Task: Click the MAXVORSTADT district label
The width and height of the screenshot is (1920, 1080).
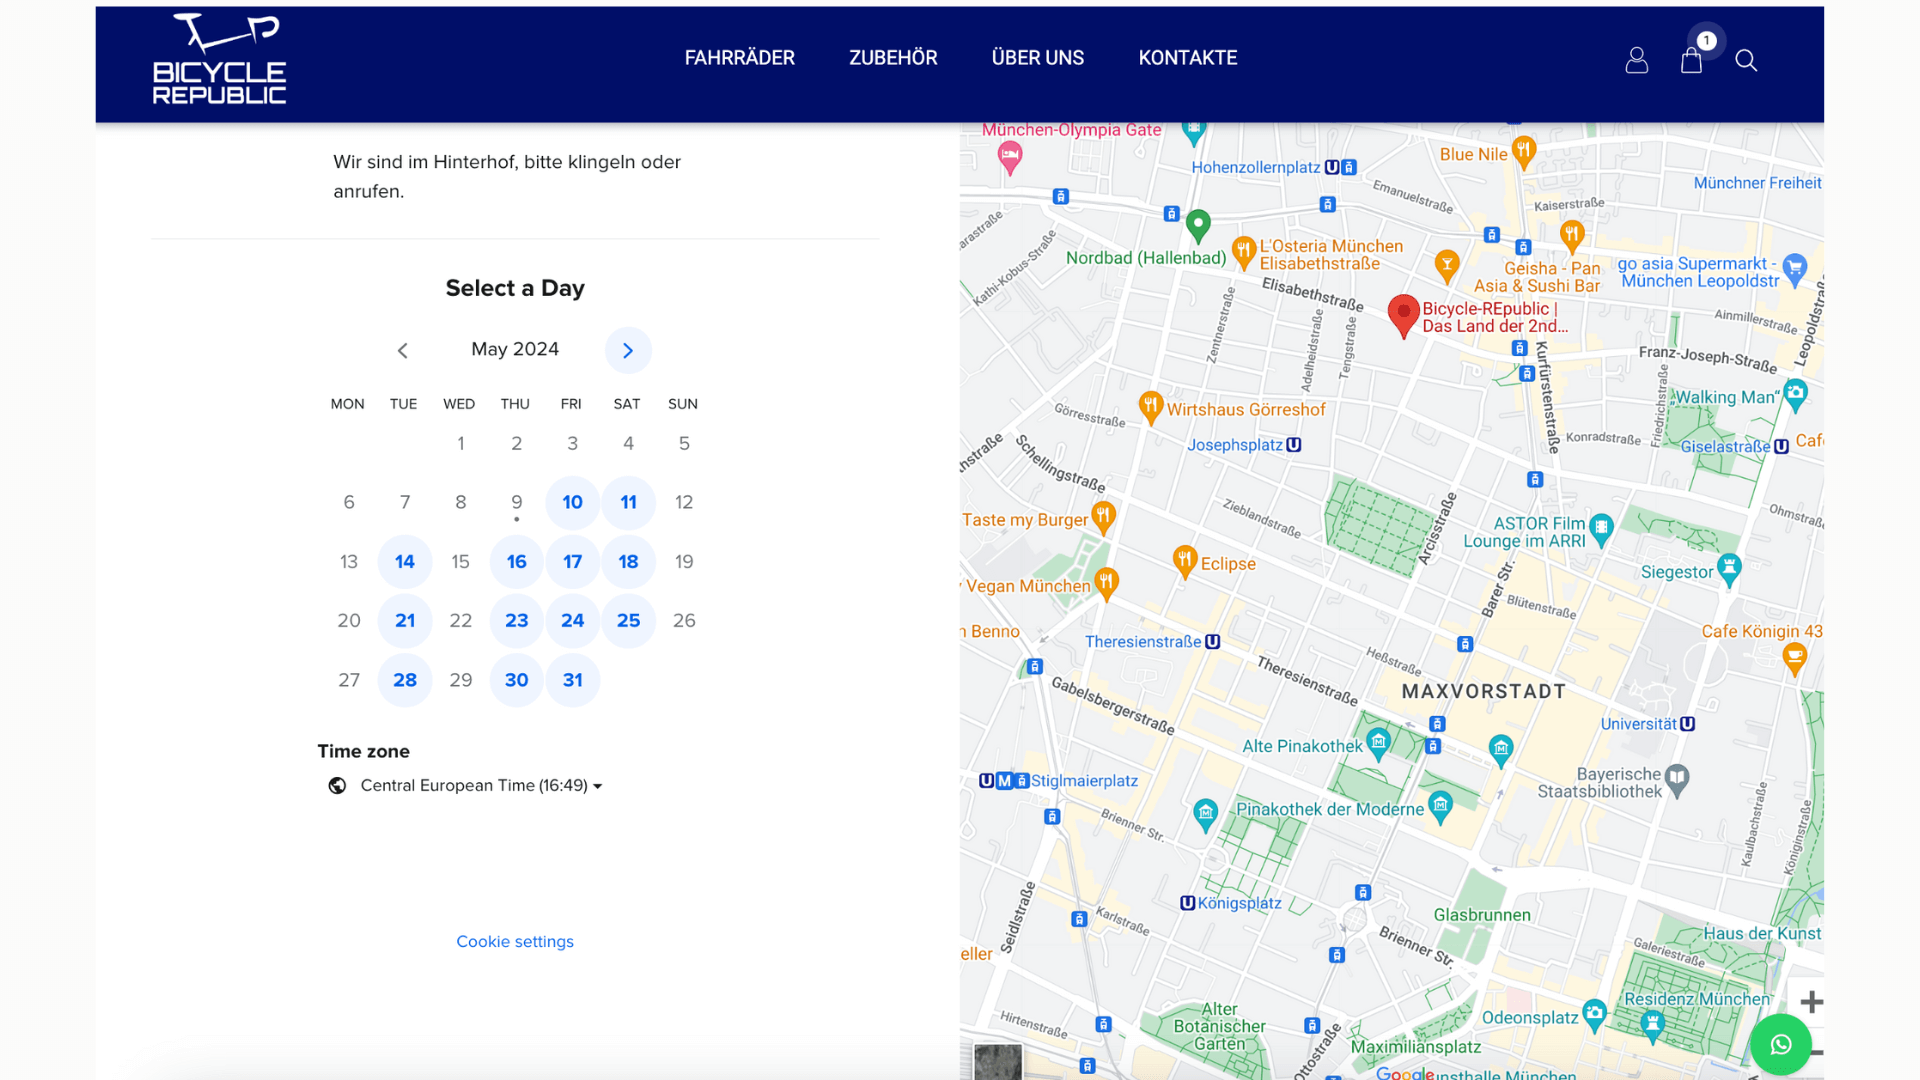Action: coord(1484,691)
